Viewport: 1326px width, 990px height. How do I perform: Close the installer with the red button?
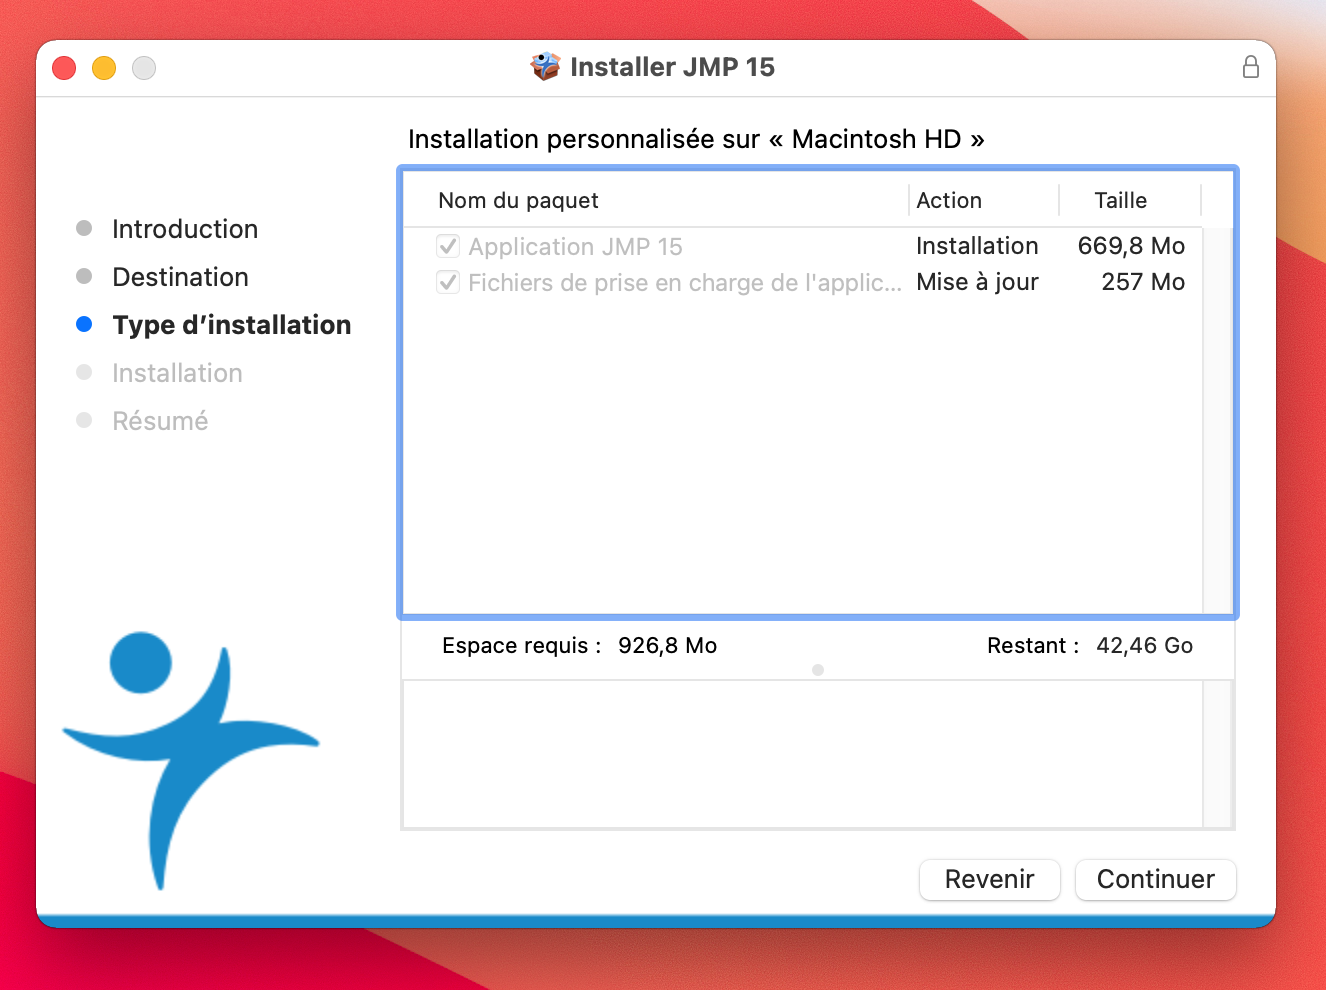pyautogui.click(x=64, y=68)
